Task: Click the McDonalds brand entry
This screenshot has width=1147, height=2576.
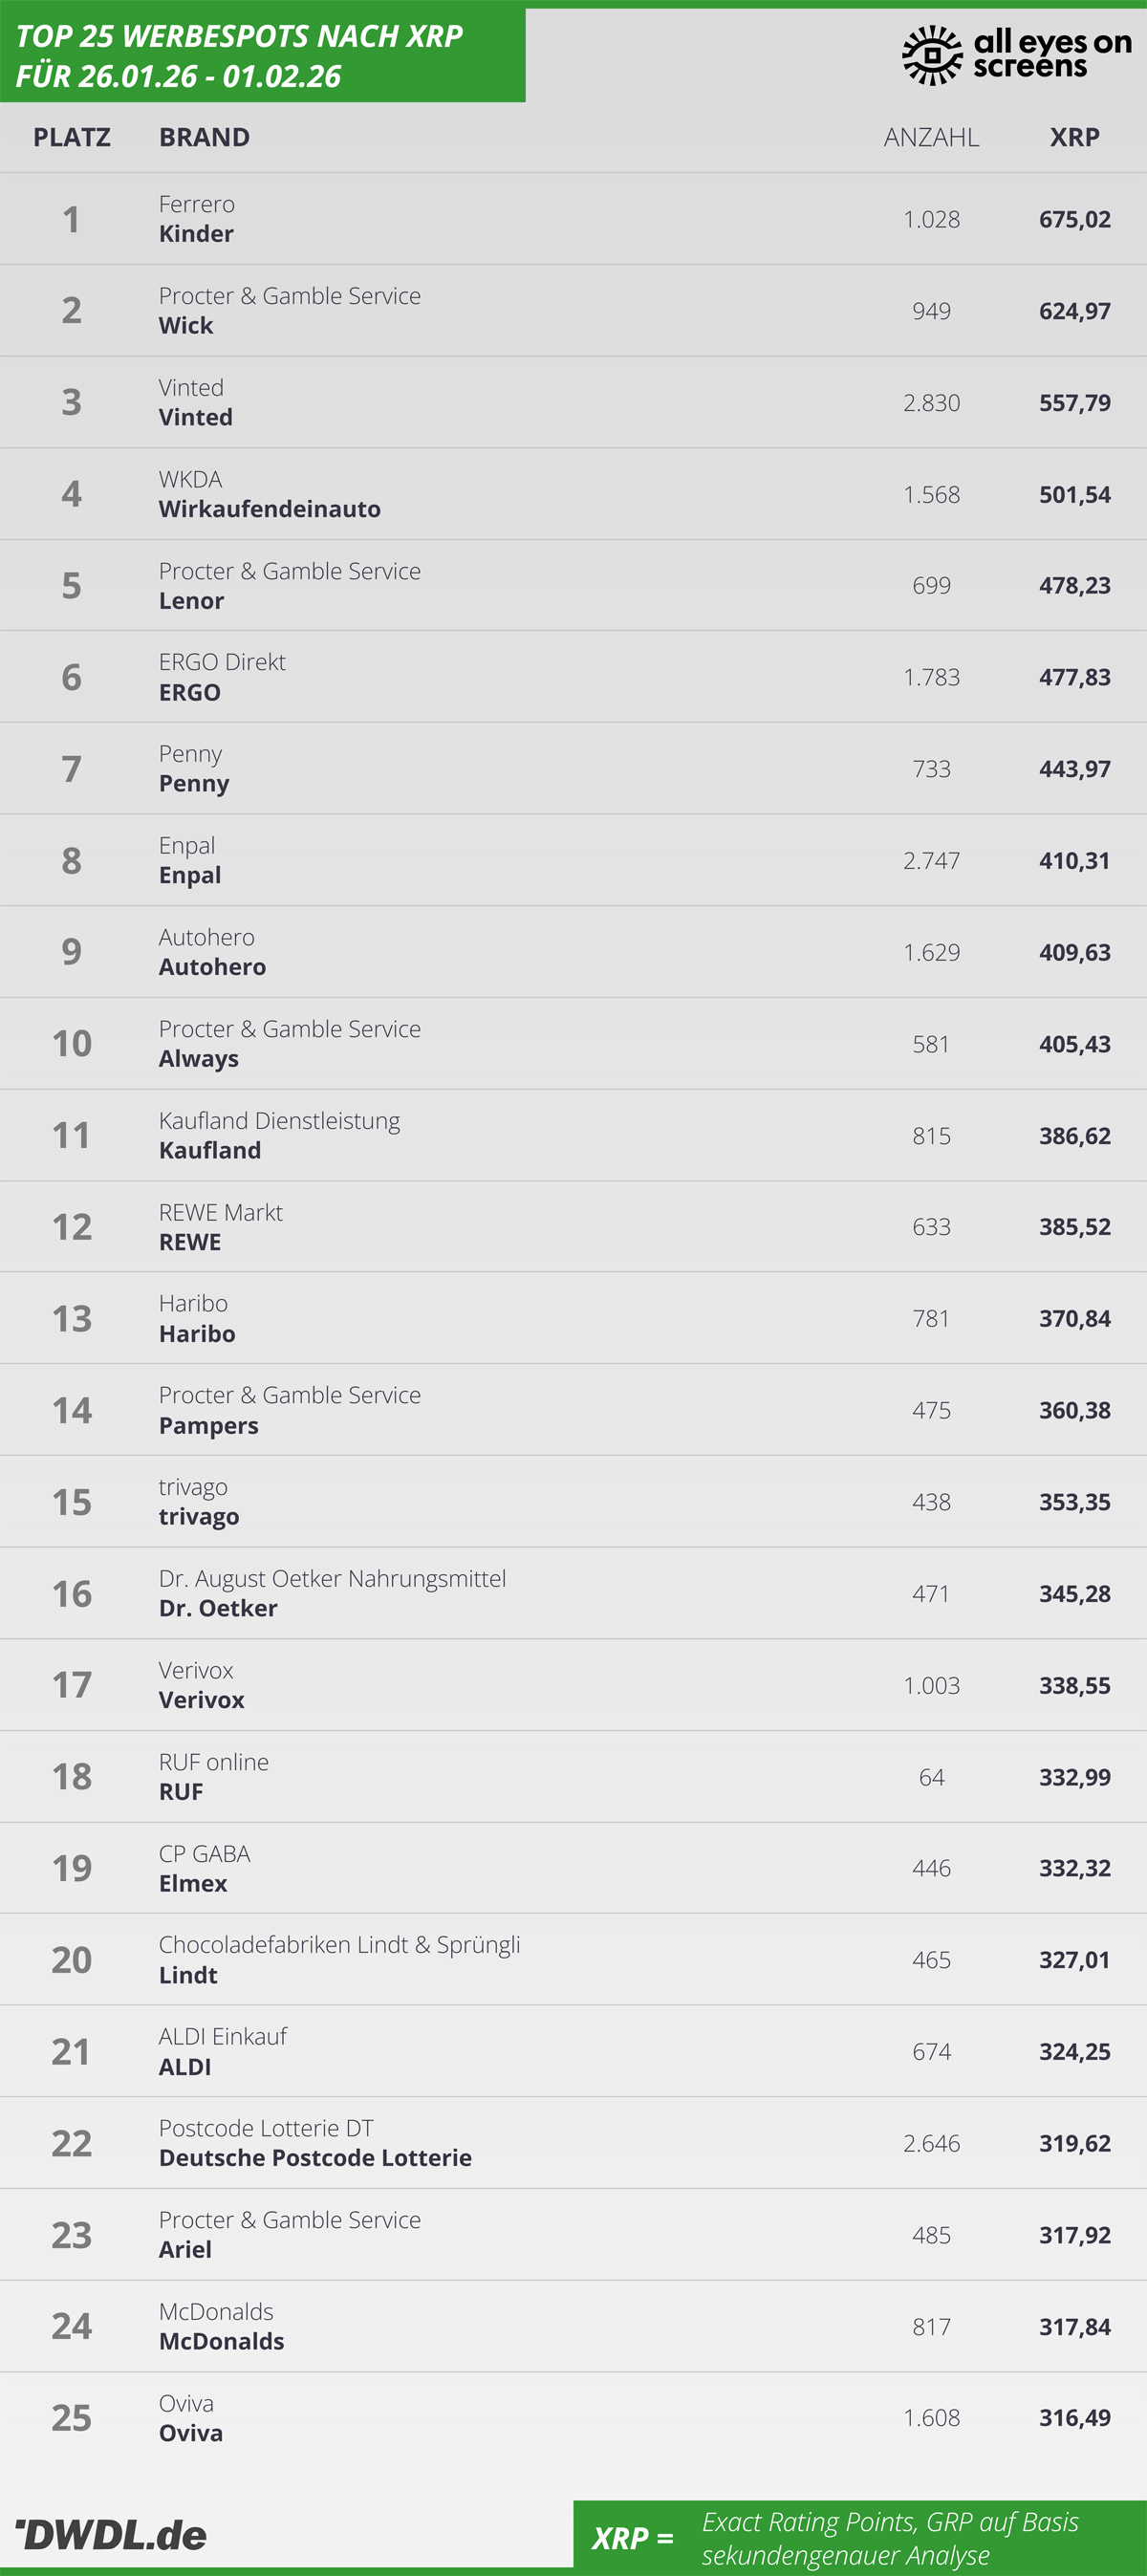Action: (x=221, y=2341)
